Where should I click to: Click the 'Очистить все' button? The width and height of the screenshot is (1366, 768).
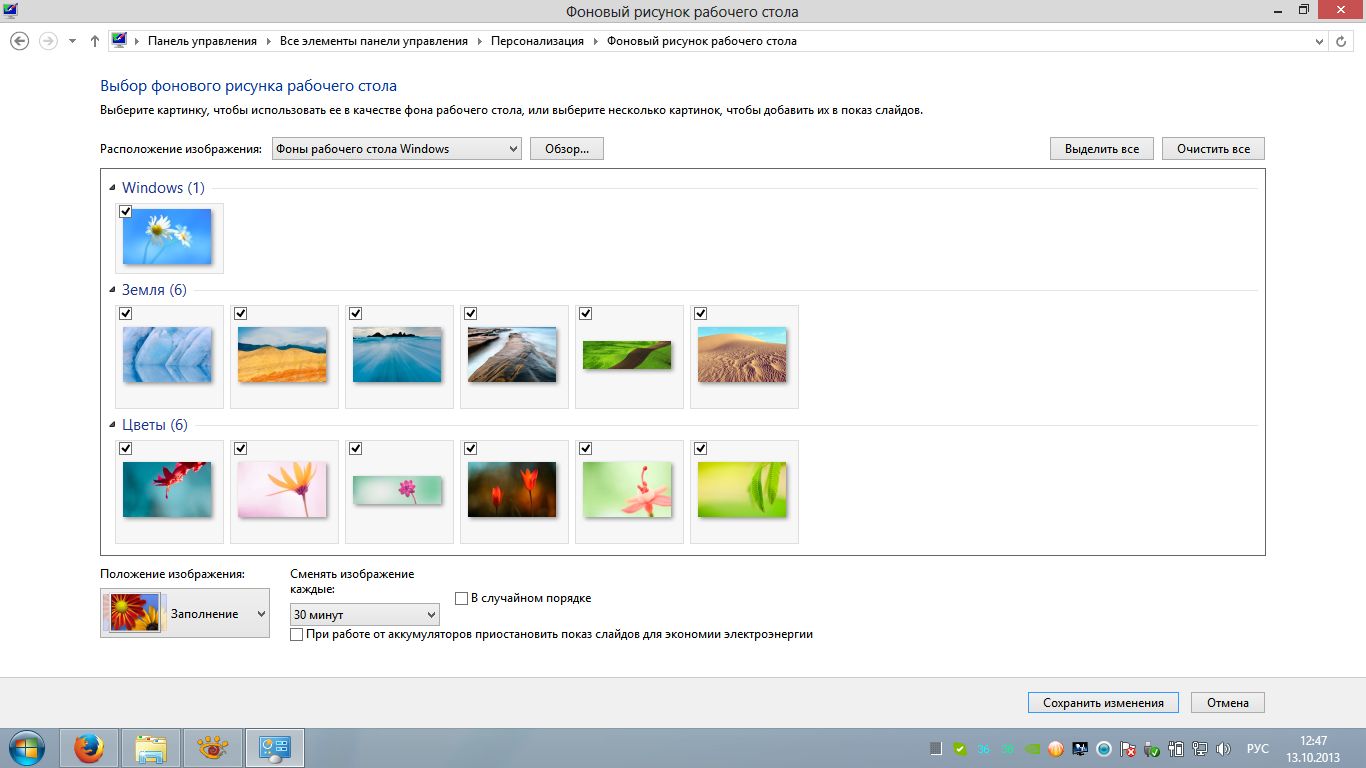click(1213, 149)
